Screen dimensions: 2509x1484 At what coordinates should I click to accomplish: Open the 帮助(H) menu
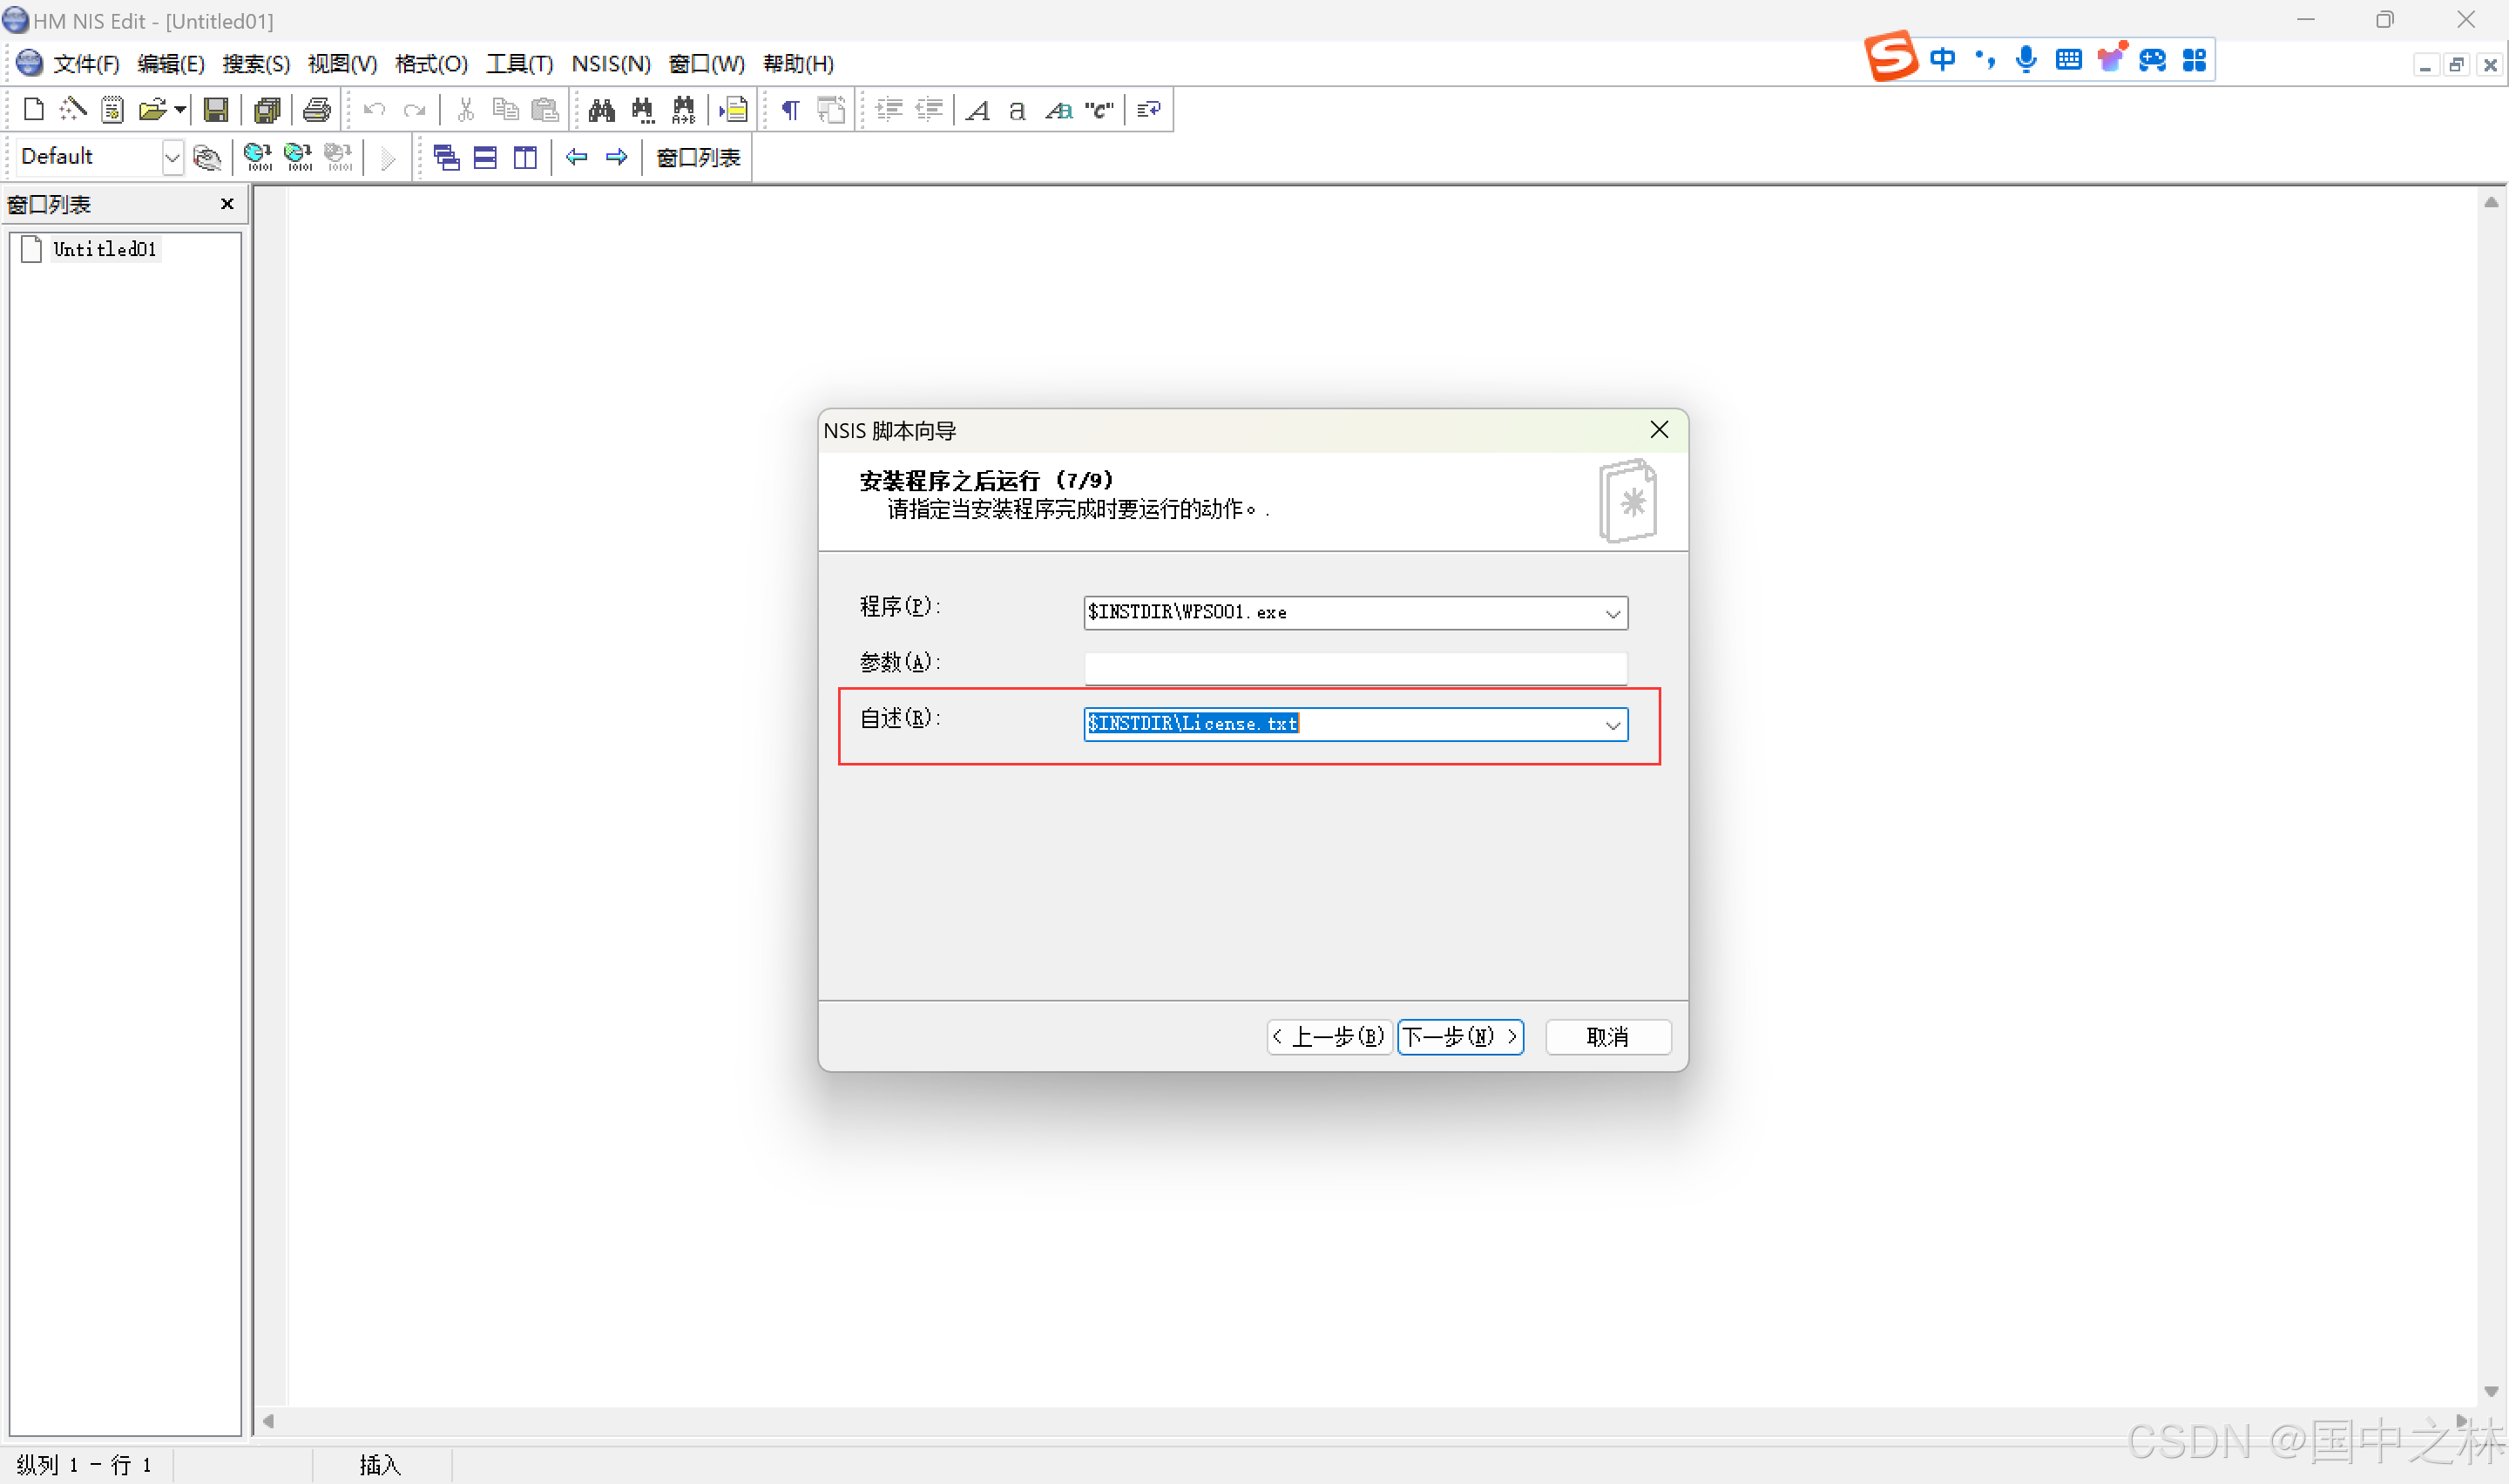pyautogui.click(x=798, y=64)
